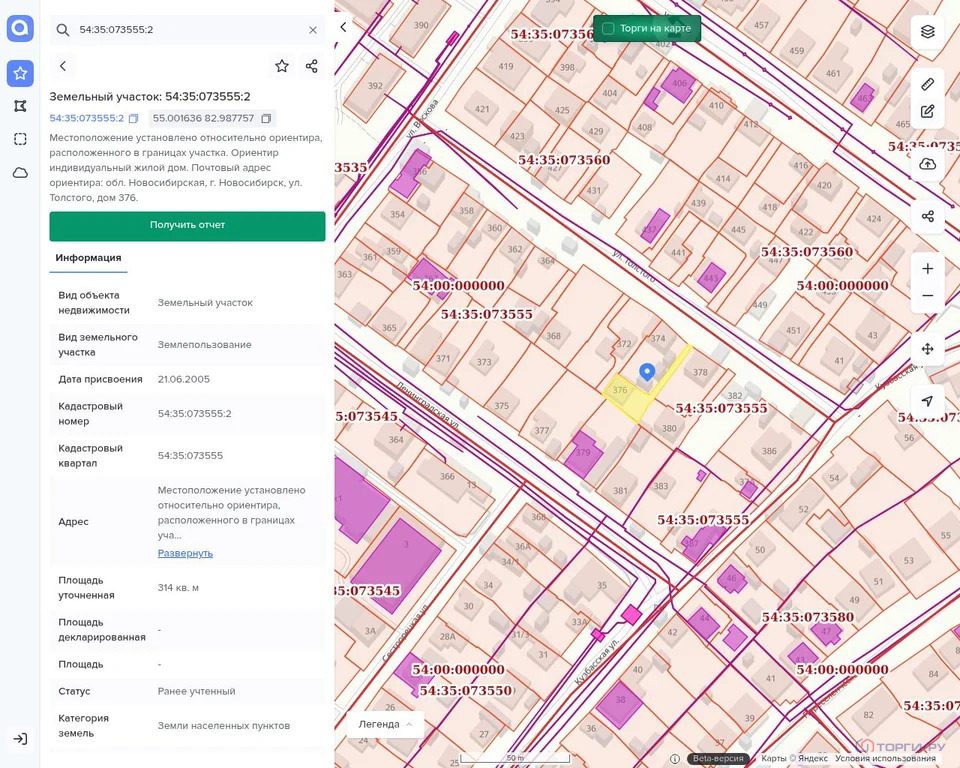The width and height of the screenshot is (960, 768).
Task: Click the cloud upload icon
Action: (927, 163)
